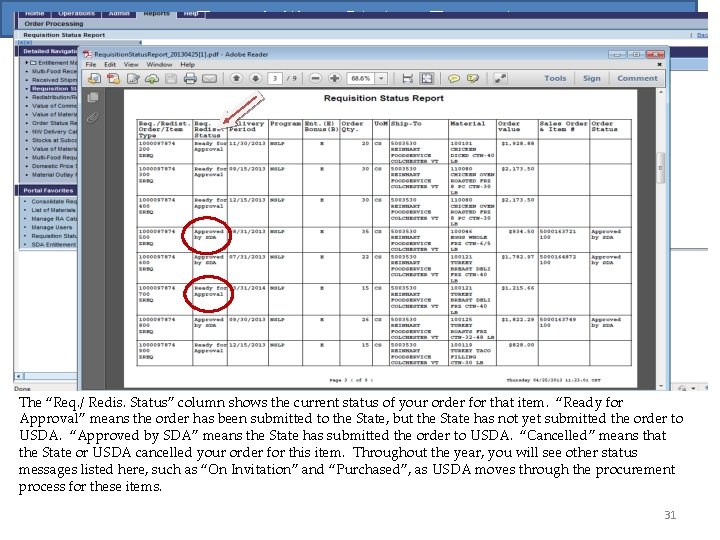Select NW Delivery Cal... navigation link
This screenshot has width=720, height=540.
54,132
